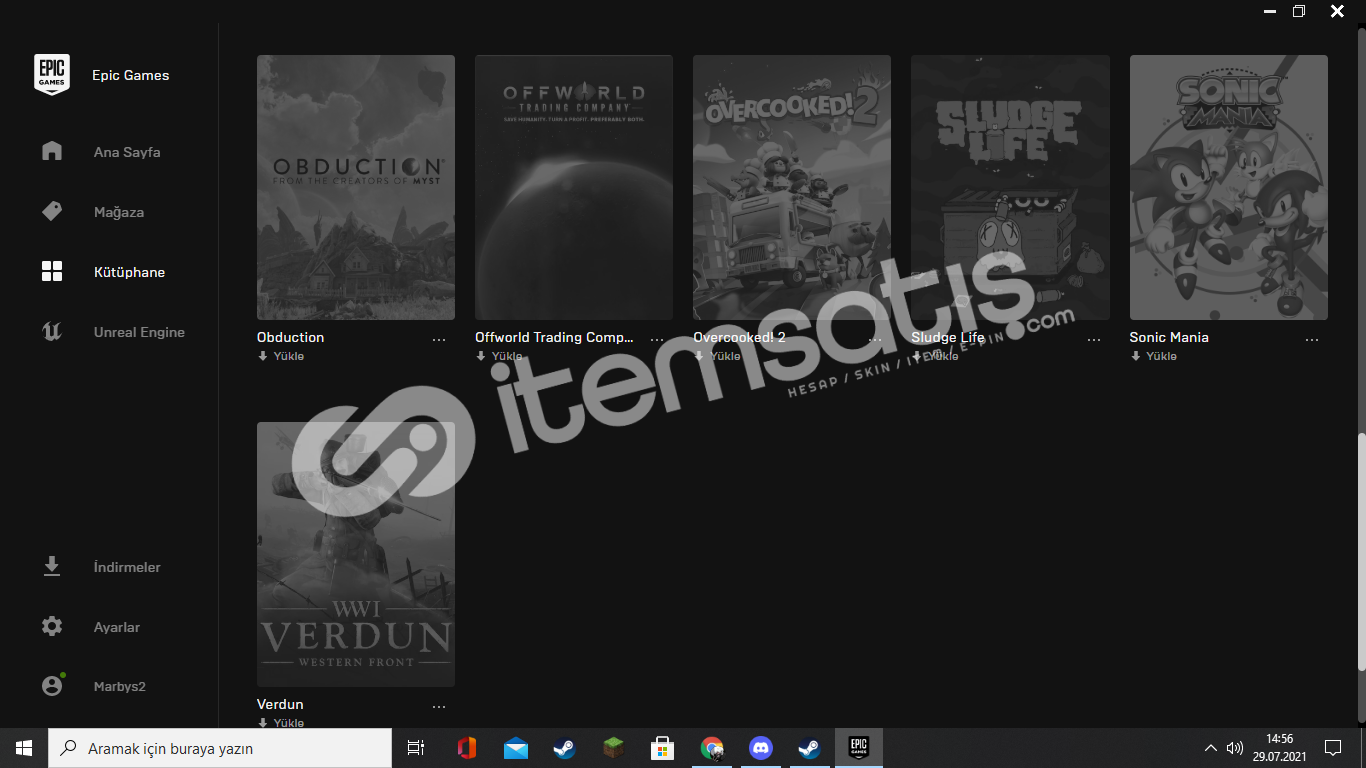Click Yükle under Verdun
This screenshot has height=768, width=1366.
tap(281, 723)
